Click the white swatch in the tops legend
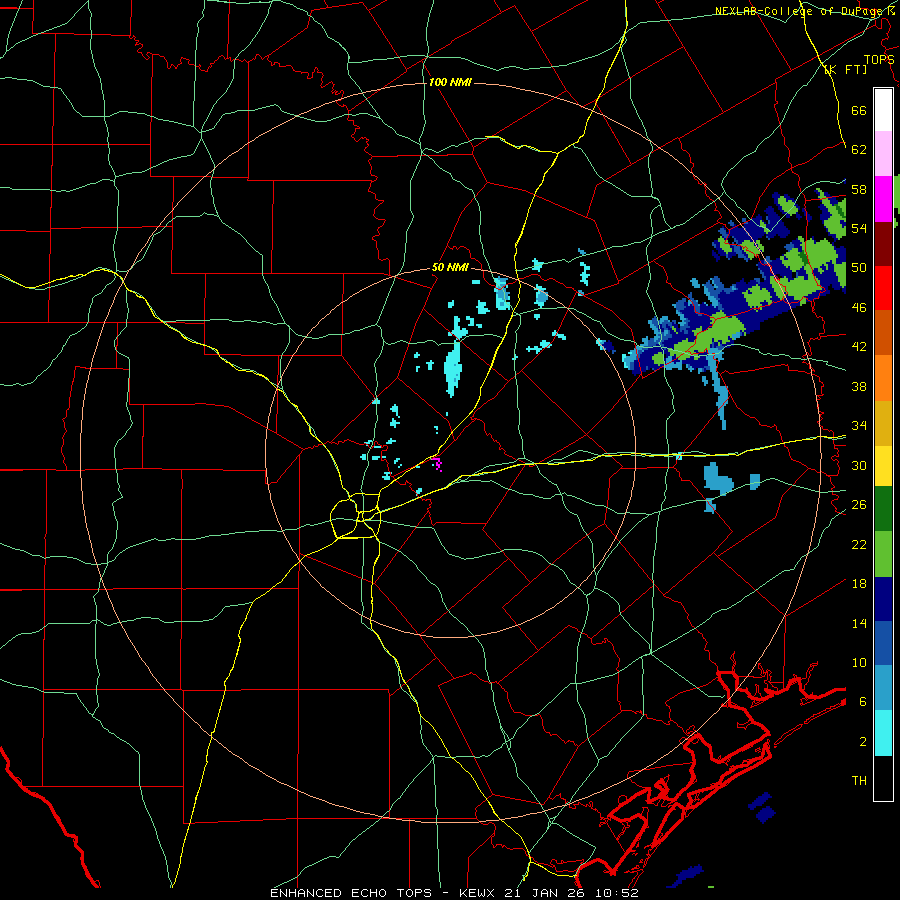 tap(883, 110)
